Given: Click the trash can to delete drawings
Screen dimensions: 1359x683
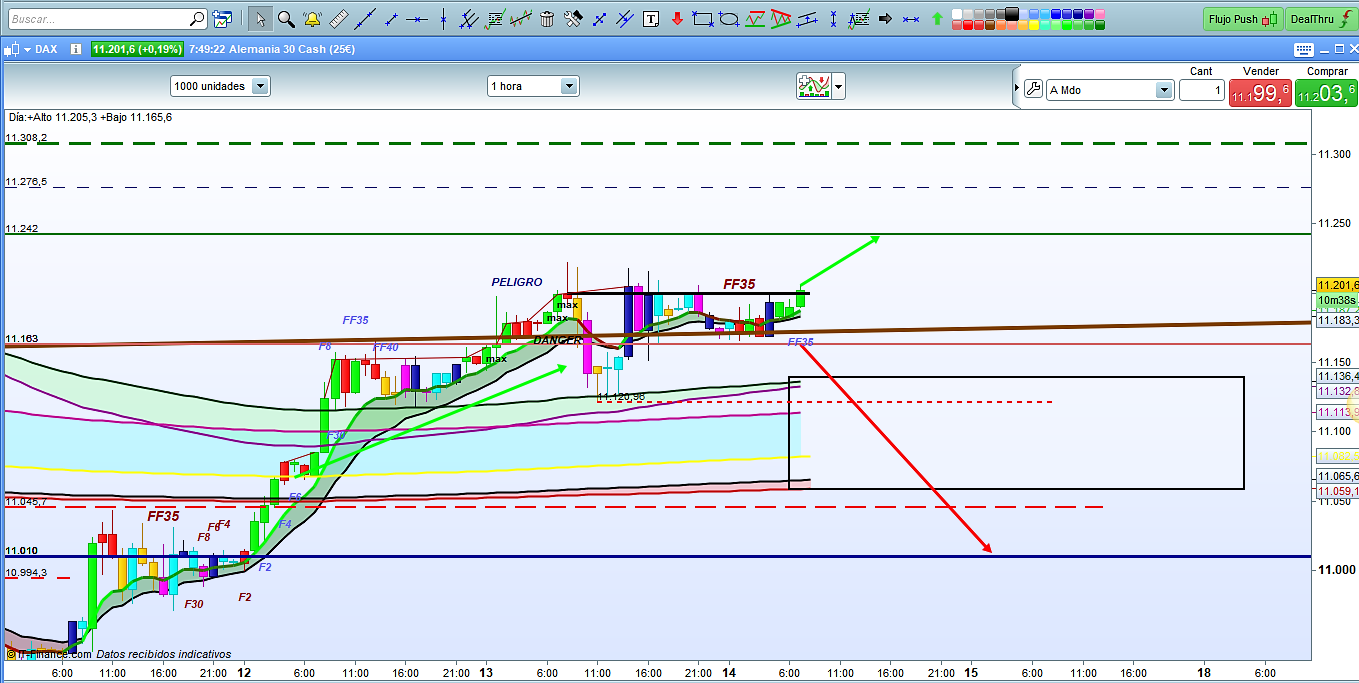Looking at the screenshot, I should coord(546,18).
